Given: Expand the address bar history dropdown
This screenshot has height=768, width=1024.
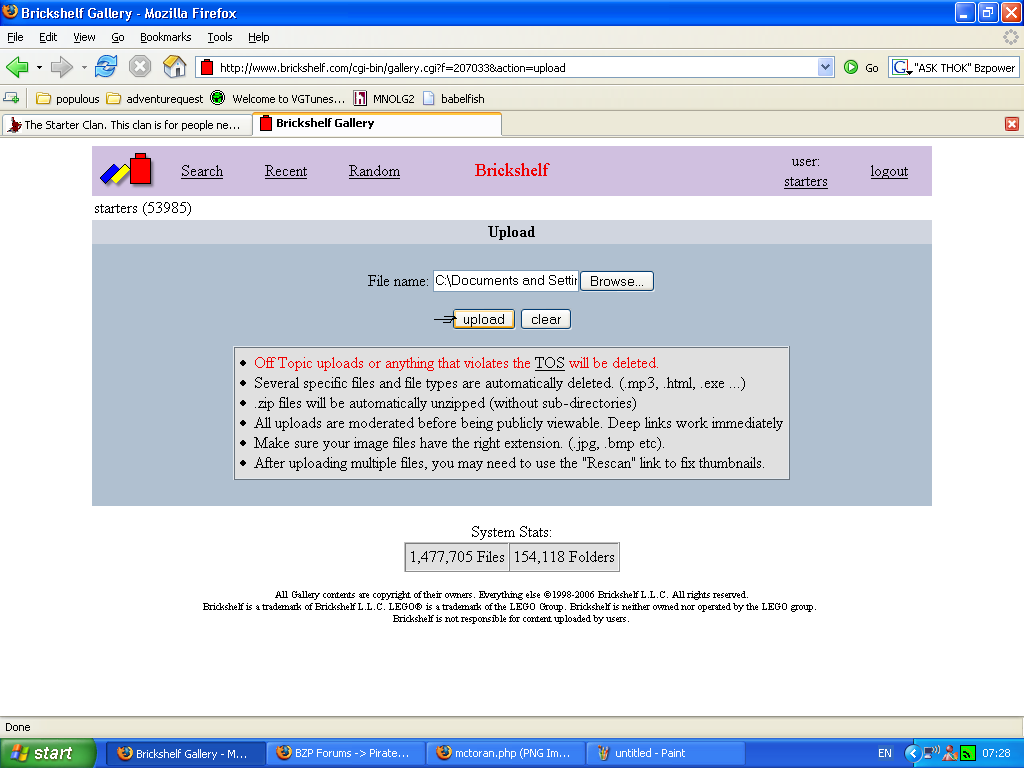Looking at the screenshot, I should point(826,67).
